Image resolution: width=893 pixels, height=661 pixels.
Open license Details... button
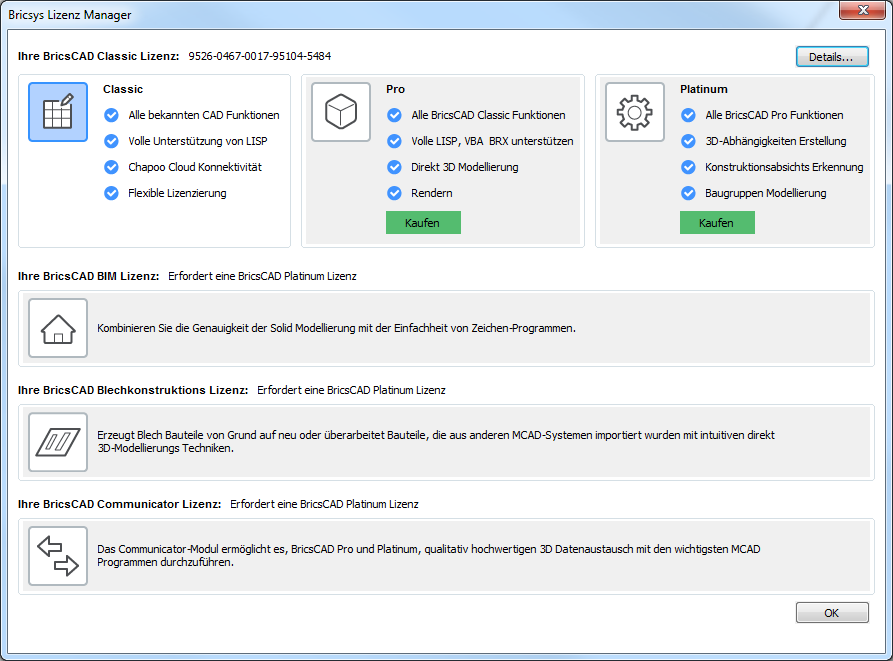point(832,57)
